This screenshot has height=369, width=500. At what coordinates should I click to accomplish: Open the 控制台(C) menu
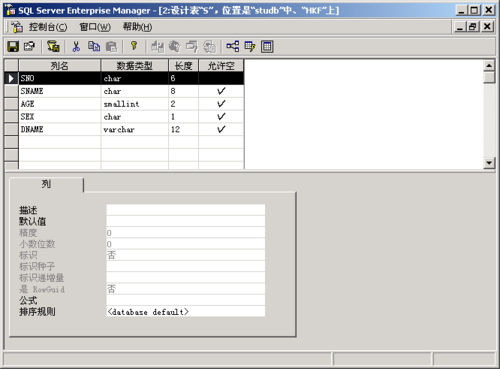48,27
